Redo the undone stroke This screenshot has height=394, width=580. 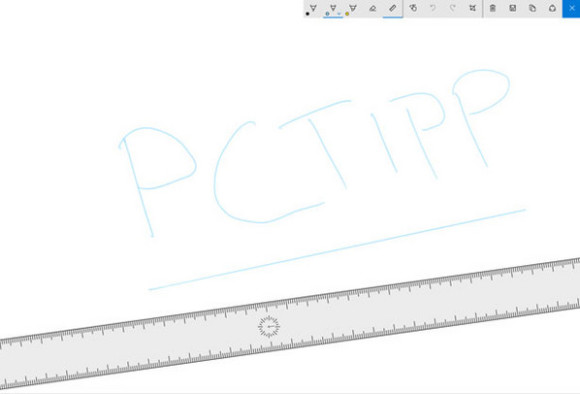point(453,8)
